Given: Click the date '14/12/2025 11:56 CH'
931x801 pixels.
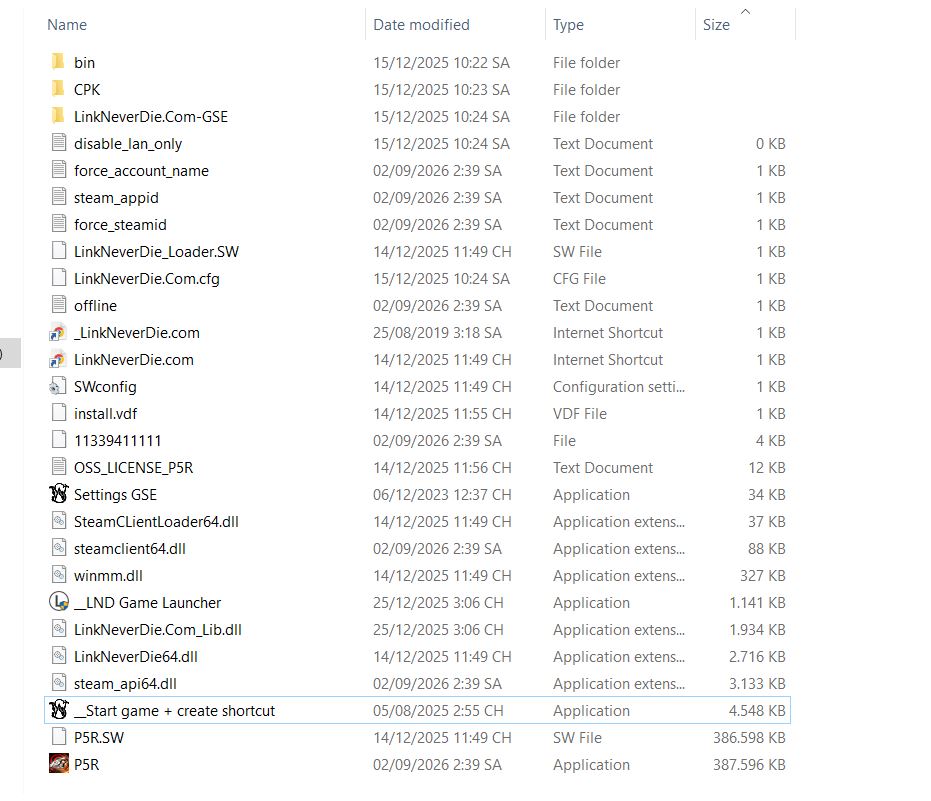Looking at the screenshot, I should (442, 468).
